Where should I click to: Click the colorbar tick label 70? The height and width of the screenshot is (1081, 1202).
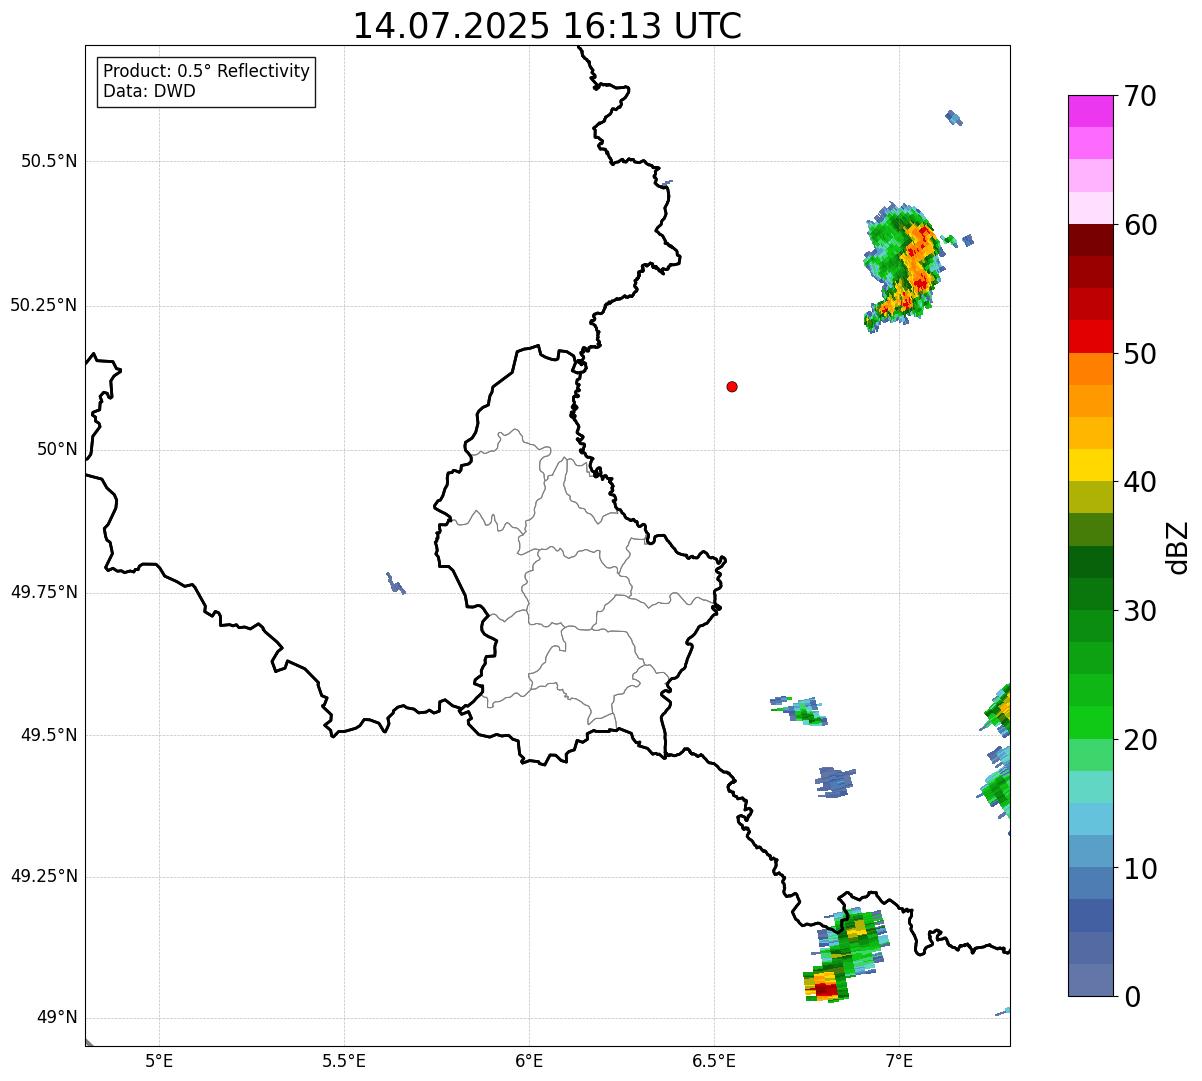point(1139,96)
